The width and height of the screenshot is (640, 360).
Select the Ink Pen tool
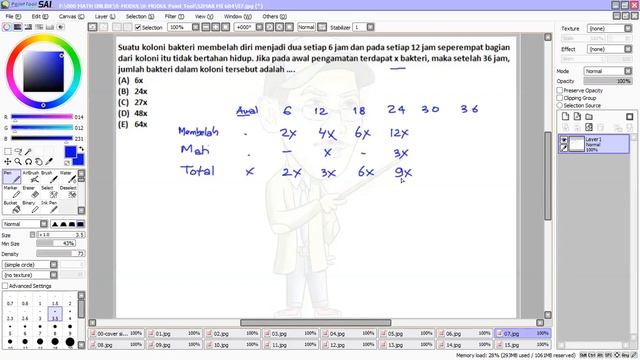49,207
